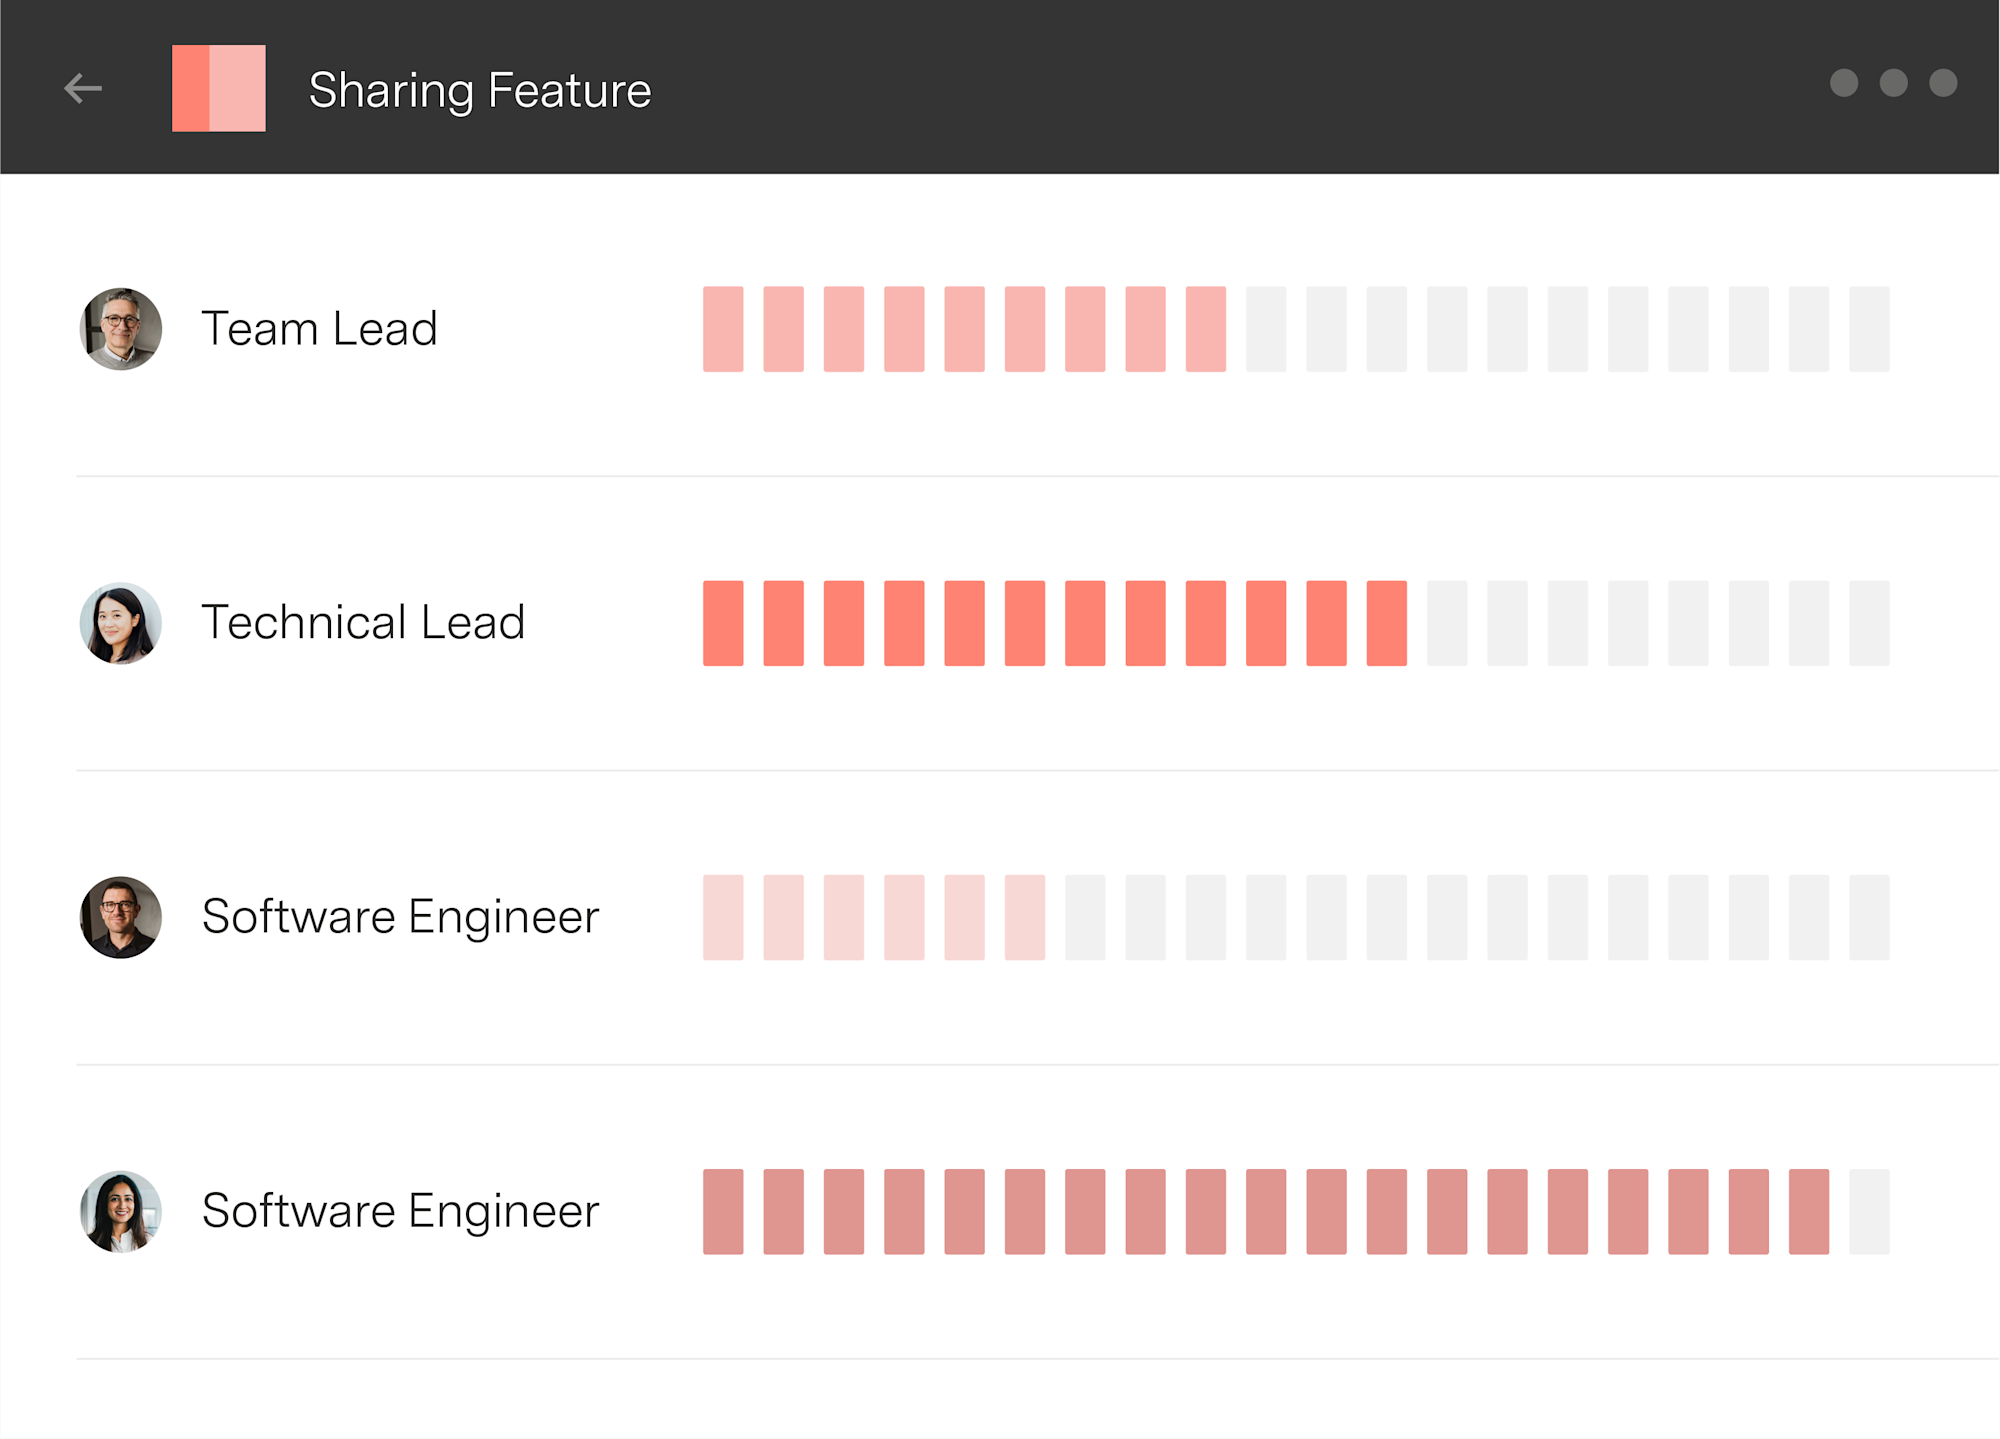Select the Technical Lead role label

coord(363,623)
